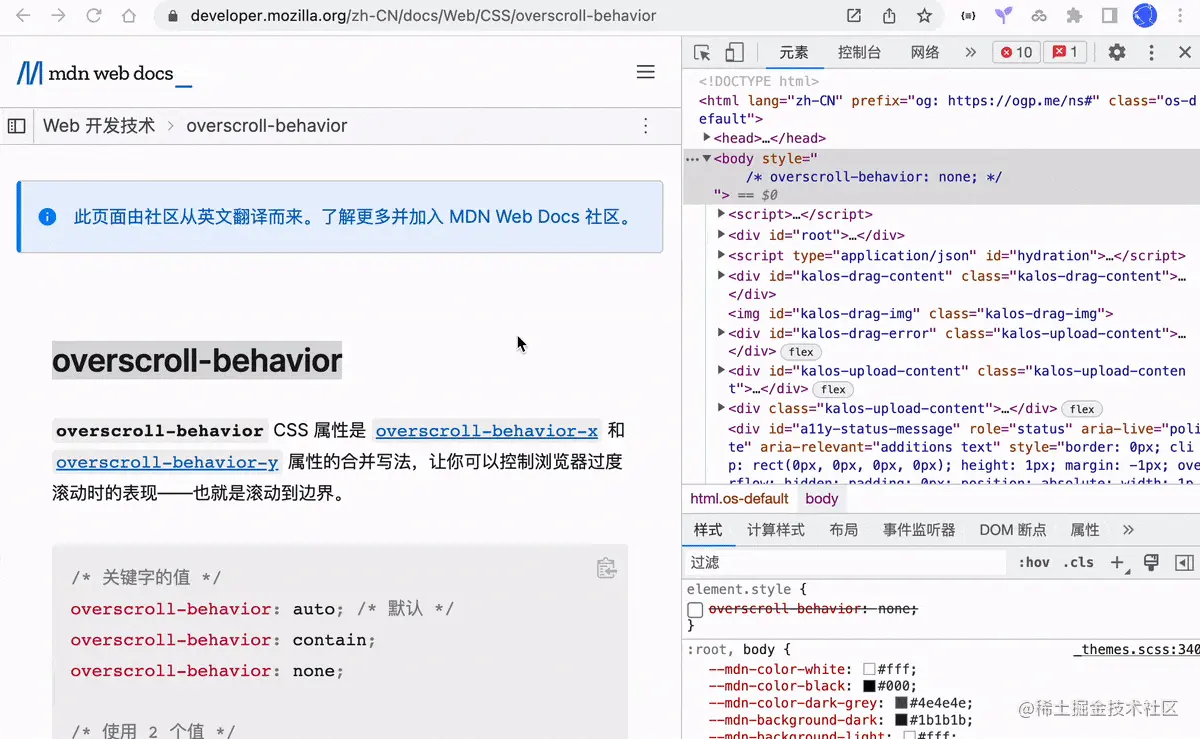Viewport: 1200px width, 739px height.
Task: Open the 事件监听器 tab
Action: click(x=919, y=530)
